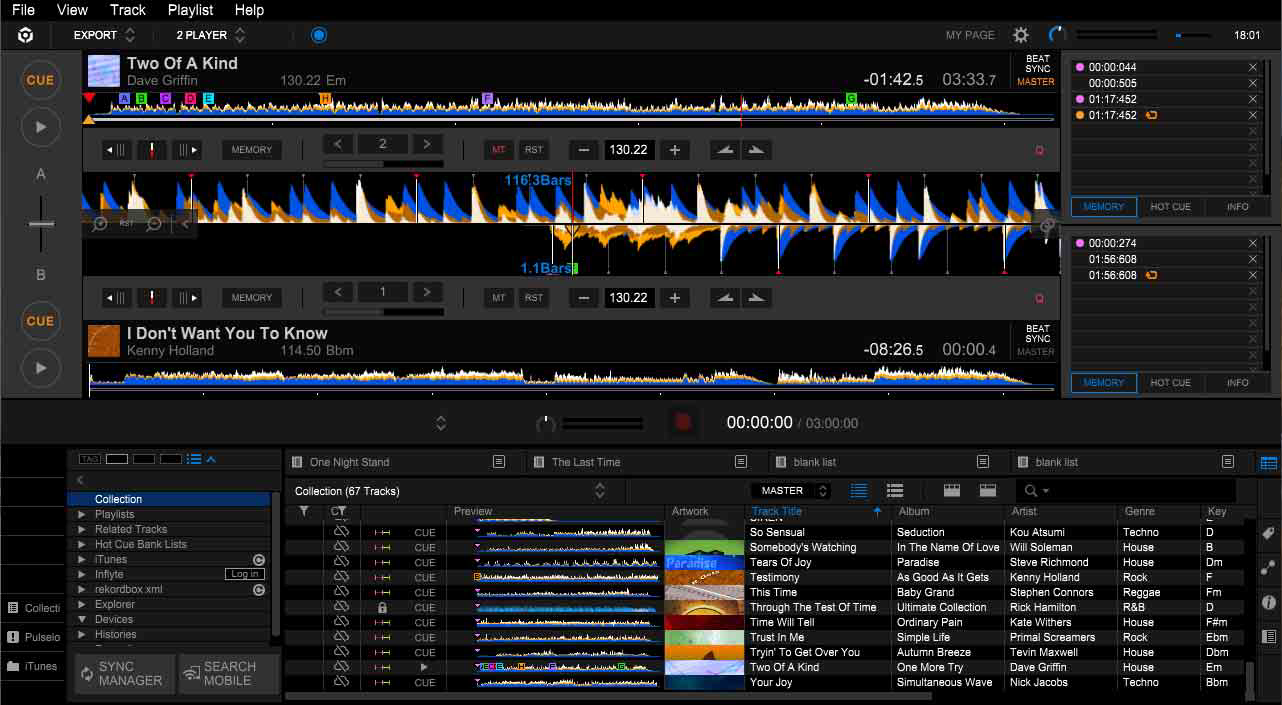Click the crossfader between decks A and B
Viewport: 1282px width, 705px height.
pos(40,222)
